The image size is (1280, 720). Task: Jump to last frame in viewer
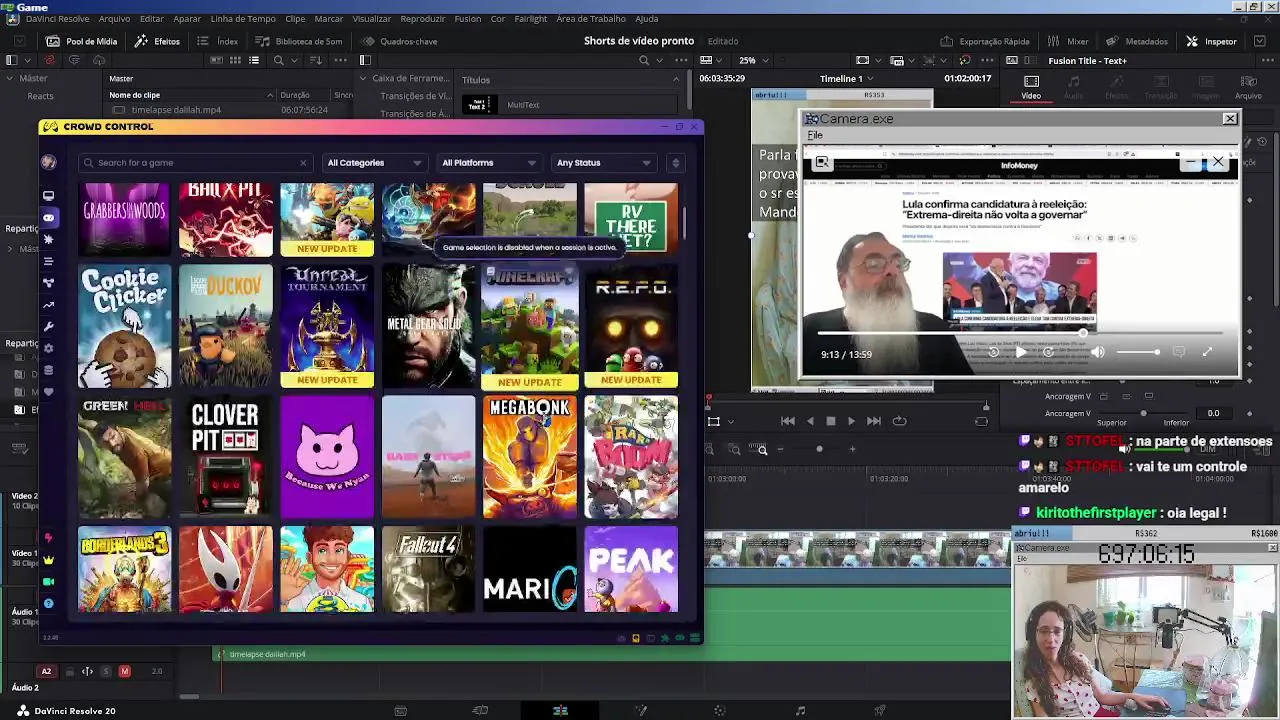tap(874, 421)
